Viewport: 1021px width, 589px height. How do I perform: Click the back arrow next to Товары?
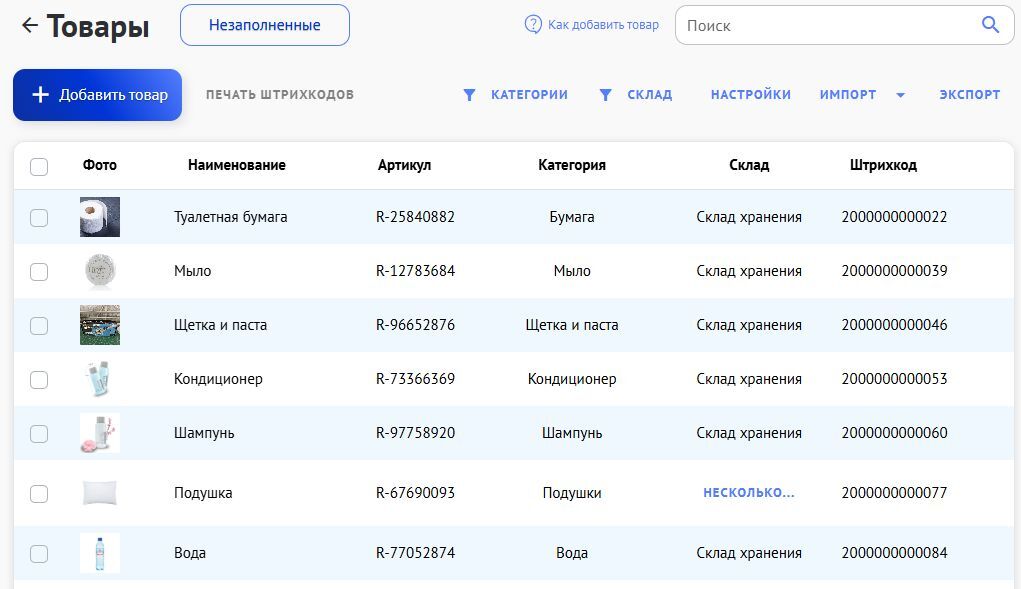click(x=29, y=26)
